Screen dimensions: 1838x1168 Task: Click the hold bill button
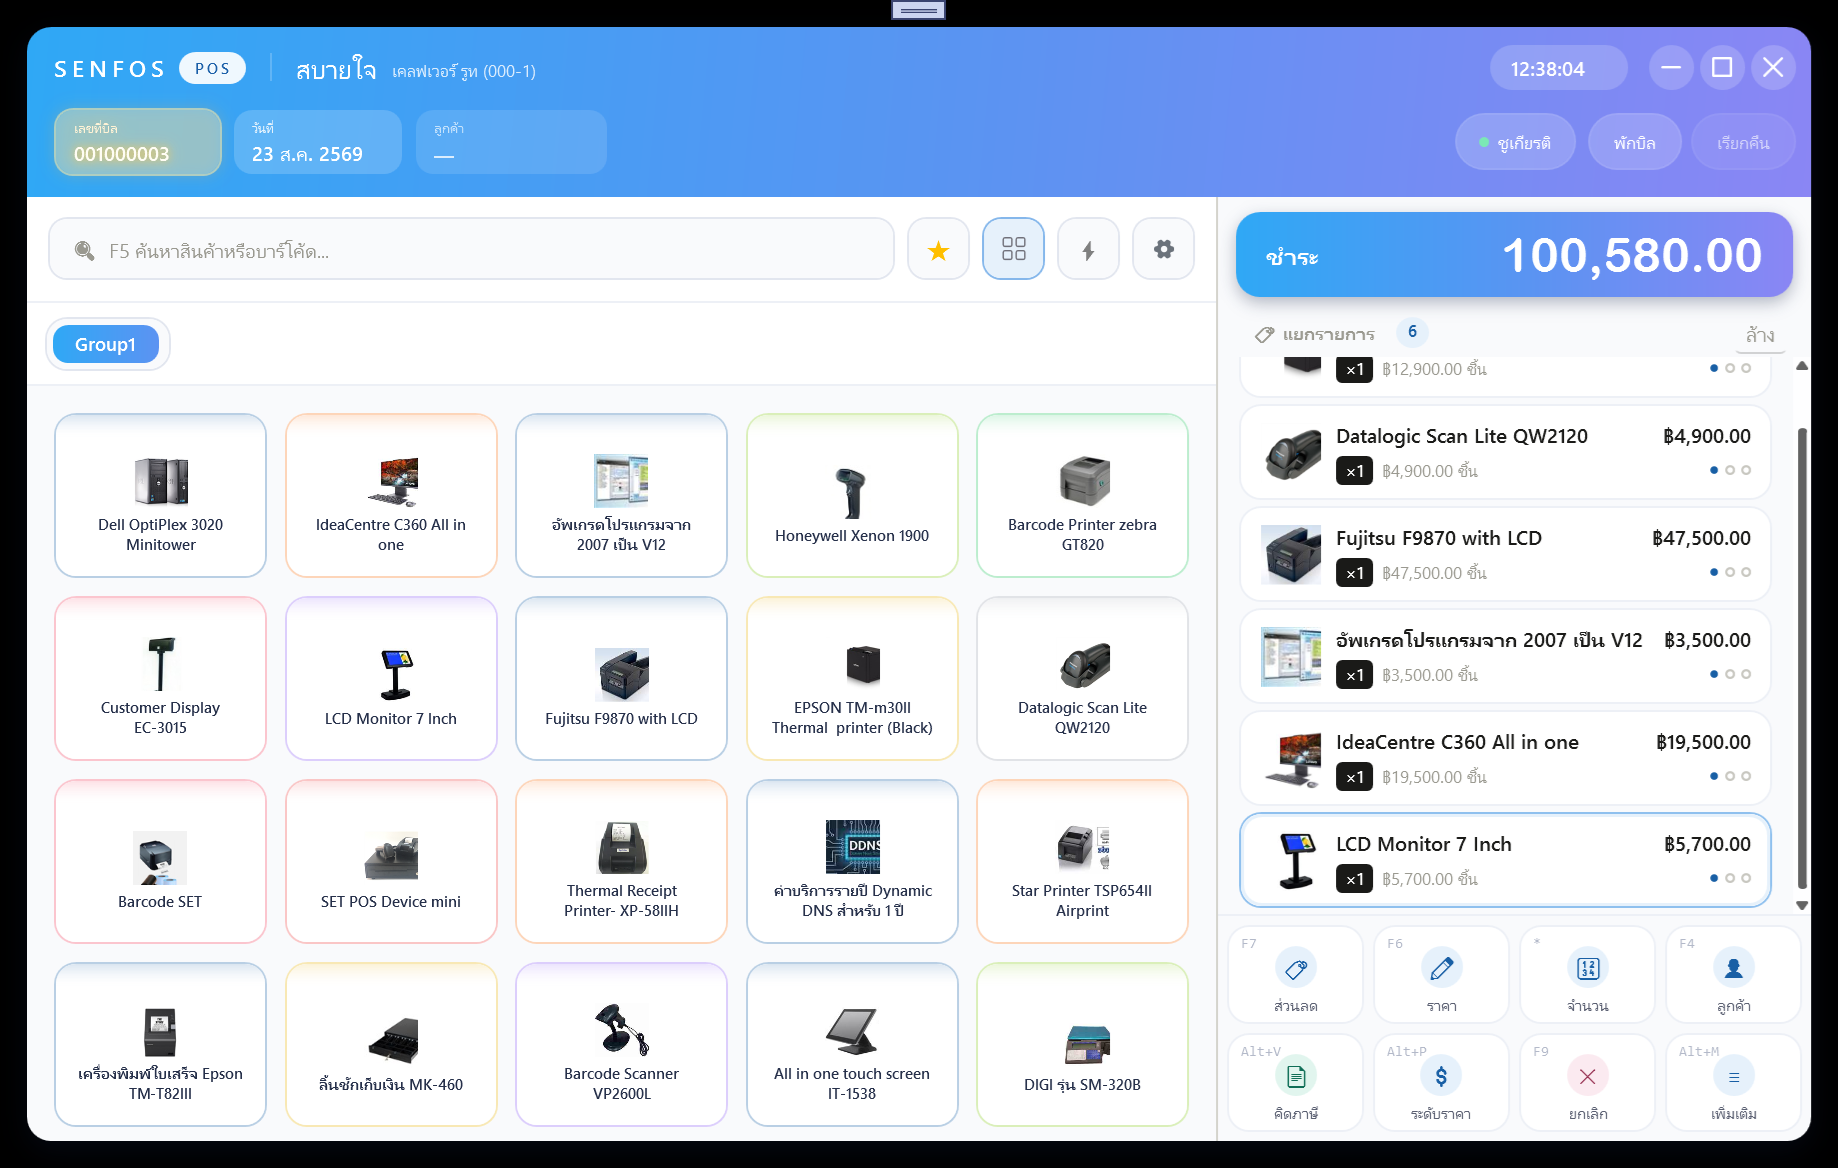point(1634,142)
